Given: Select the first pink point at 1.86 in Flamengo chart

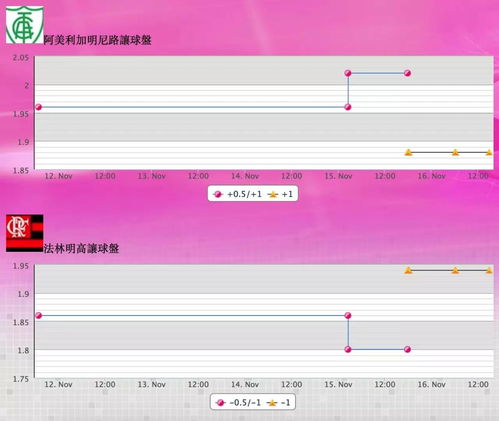Looking at the screenshot, I should point(38,315).
